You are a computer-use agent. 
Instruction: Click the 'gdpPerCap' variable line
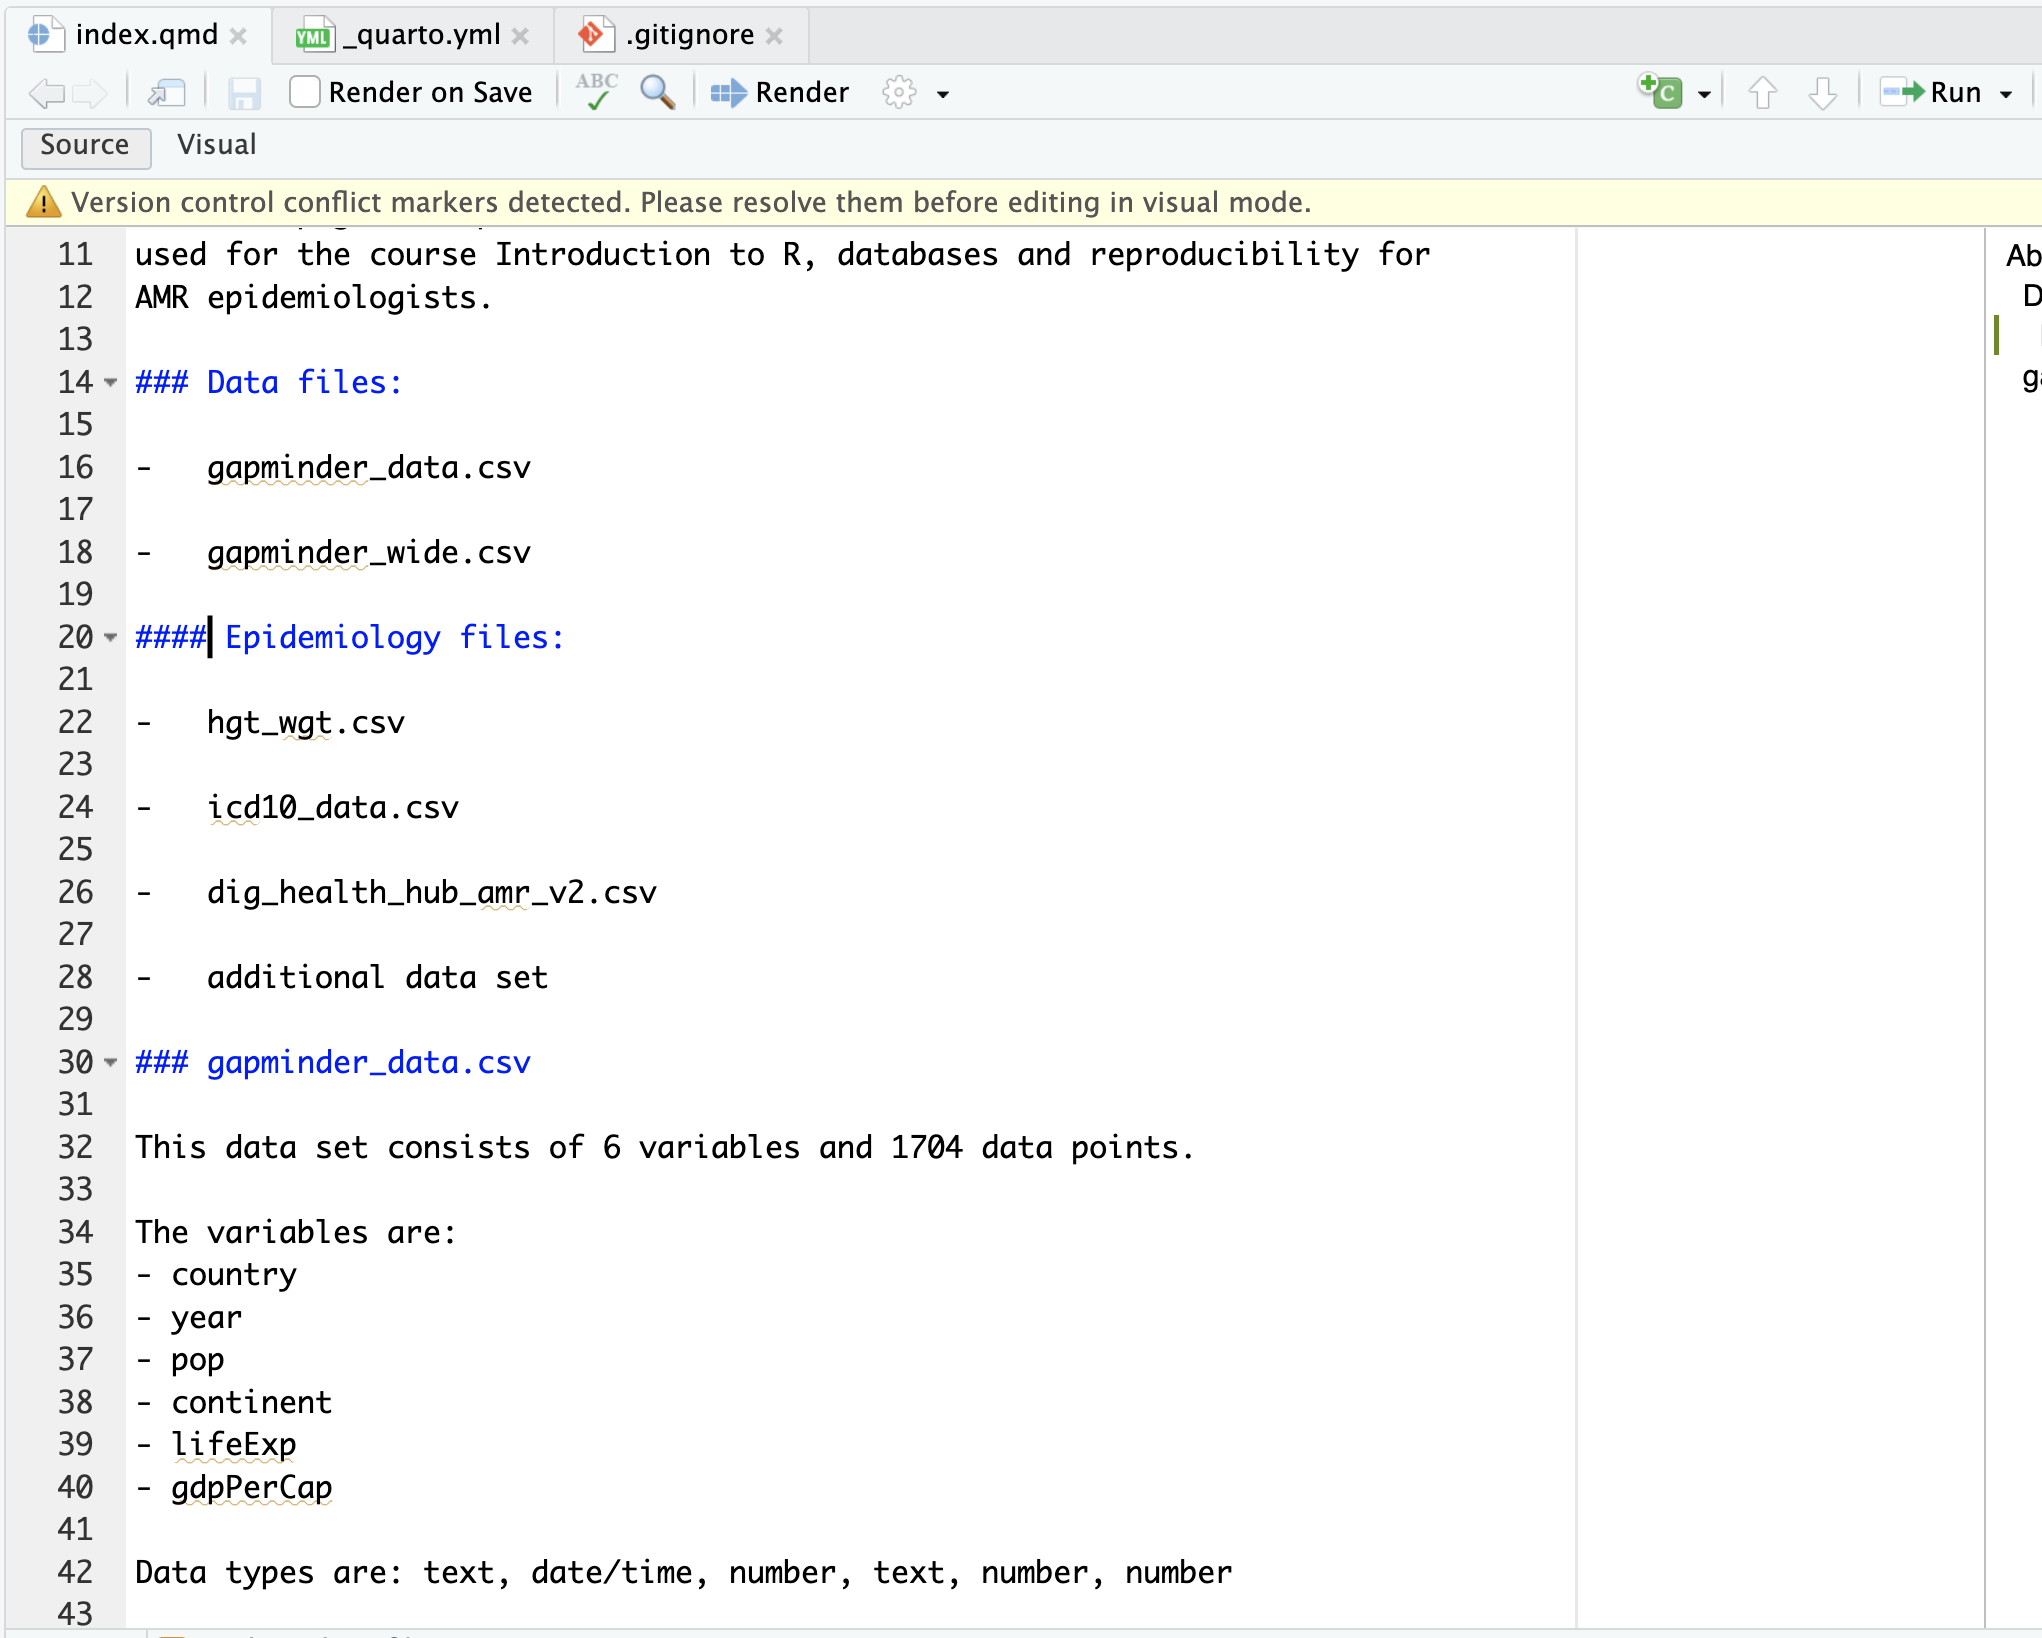click(251, 1488)
